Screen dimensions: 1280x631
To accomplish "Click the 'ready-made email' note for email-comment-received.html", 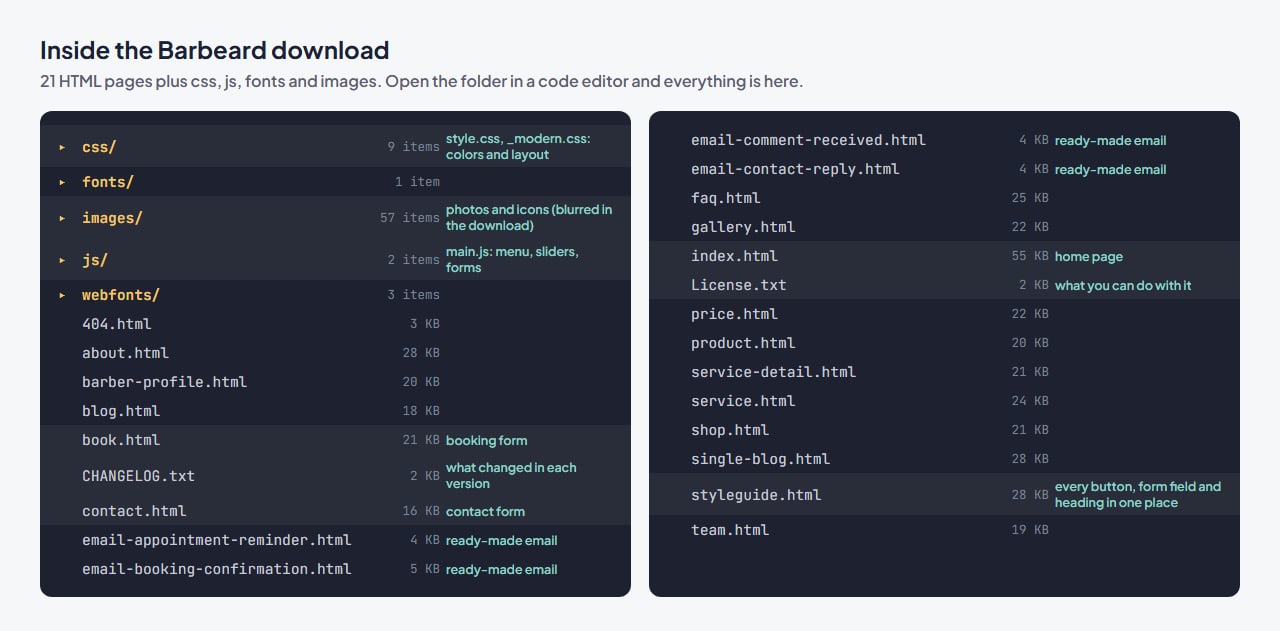I will [1110, 141].
